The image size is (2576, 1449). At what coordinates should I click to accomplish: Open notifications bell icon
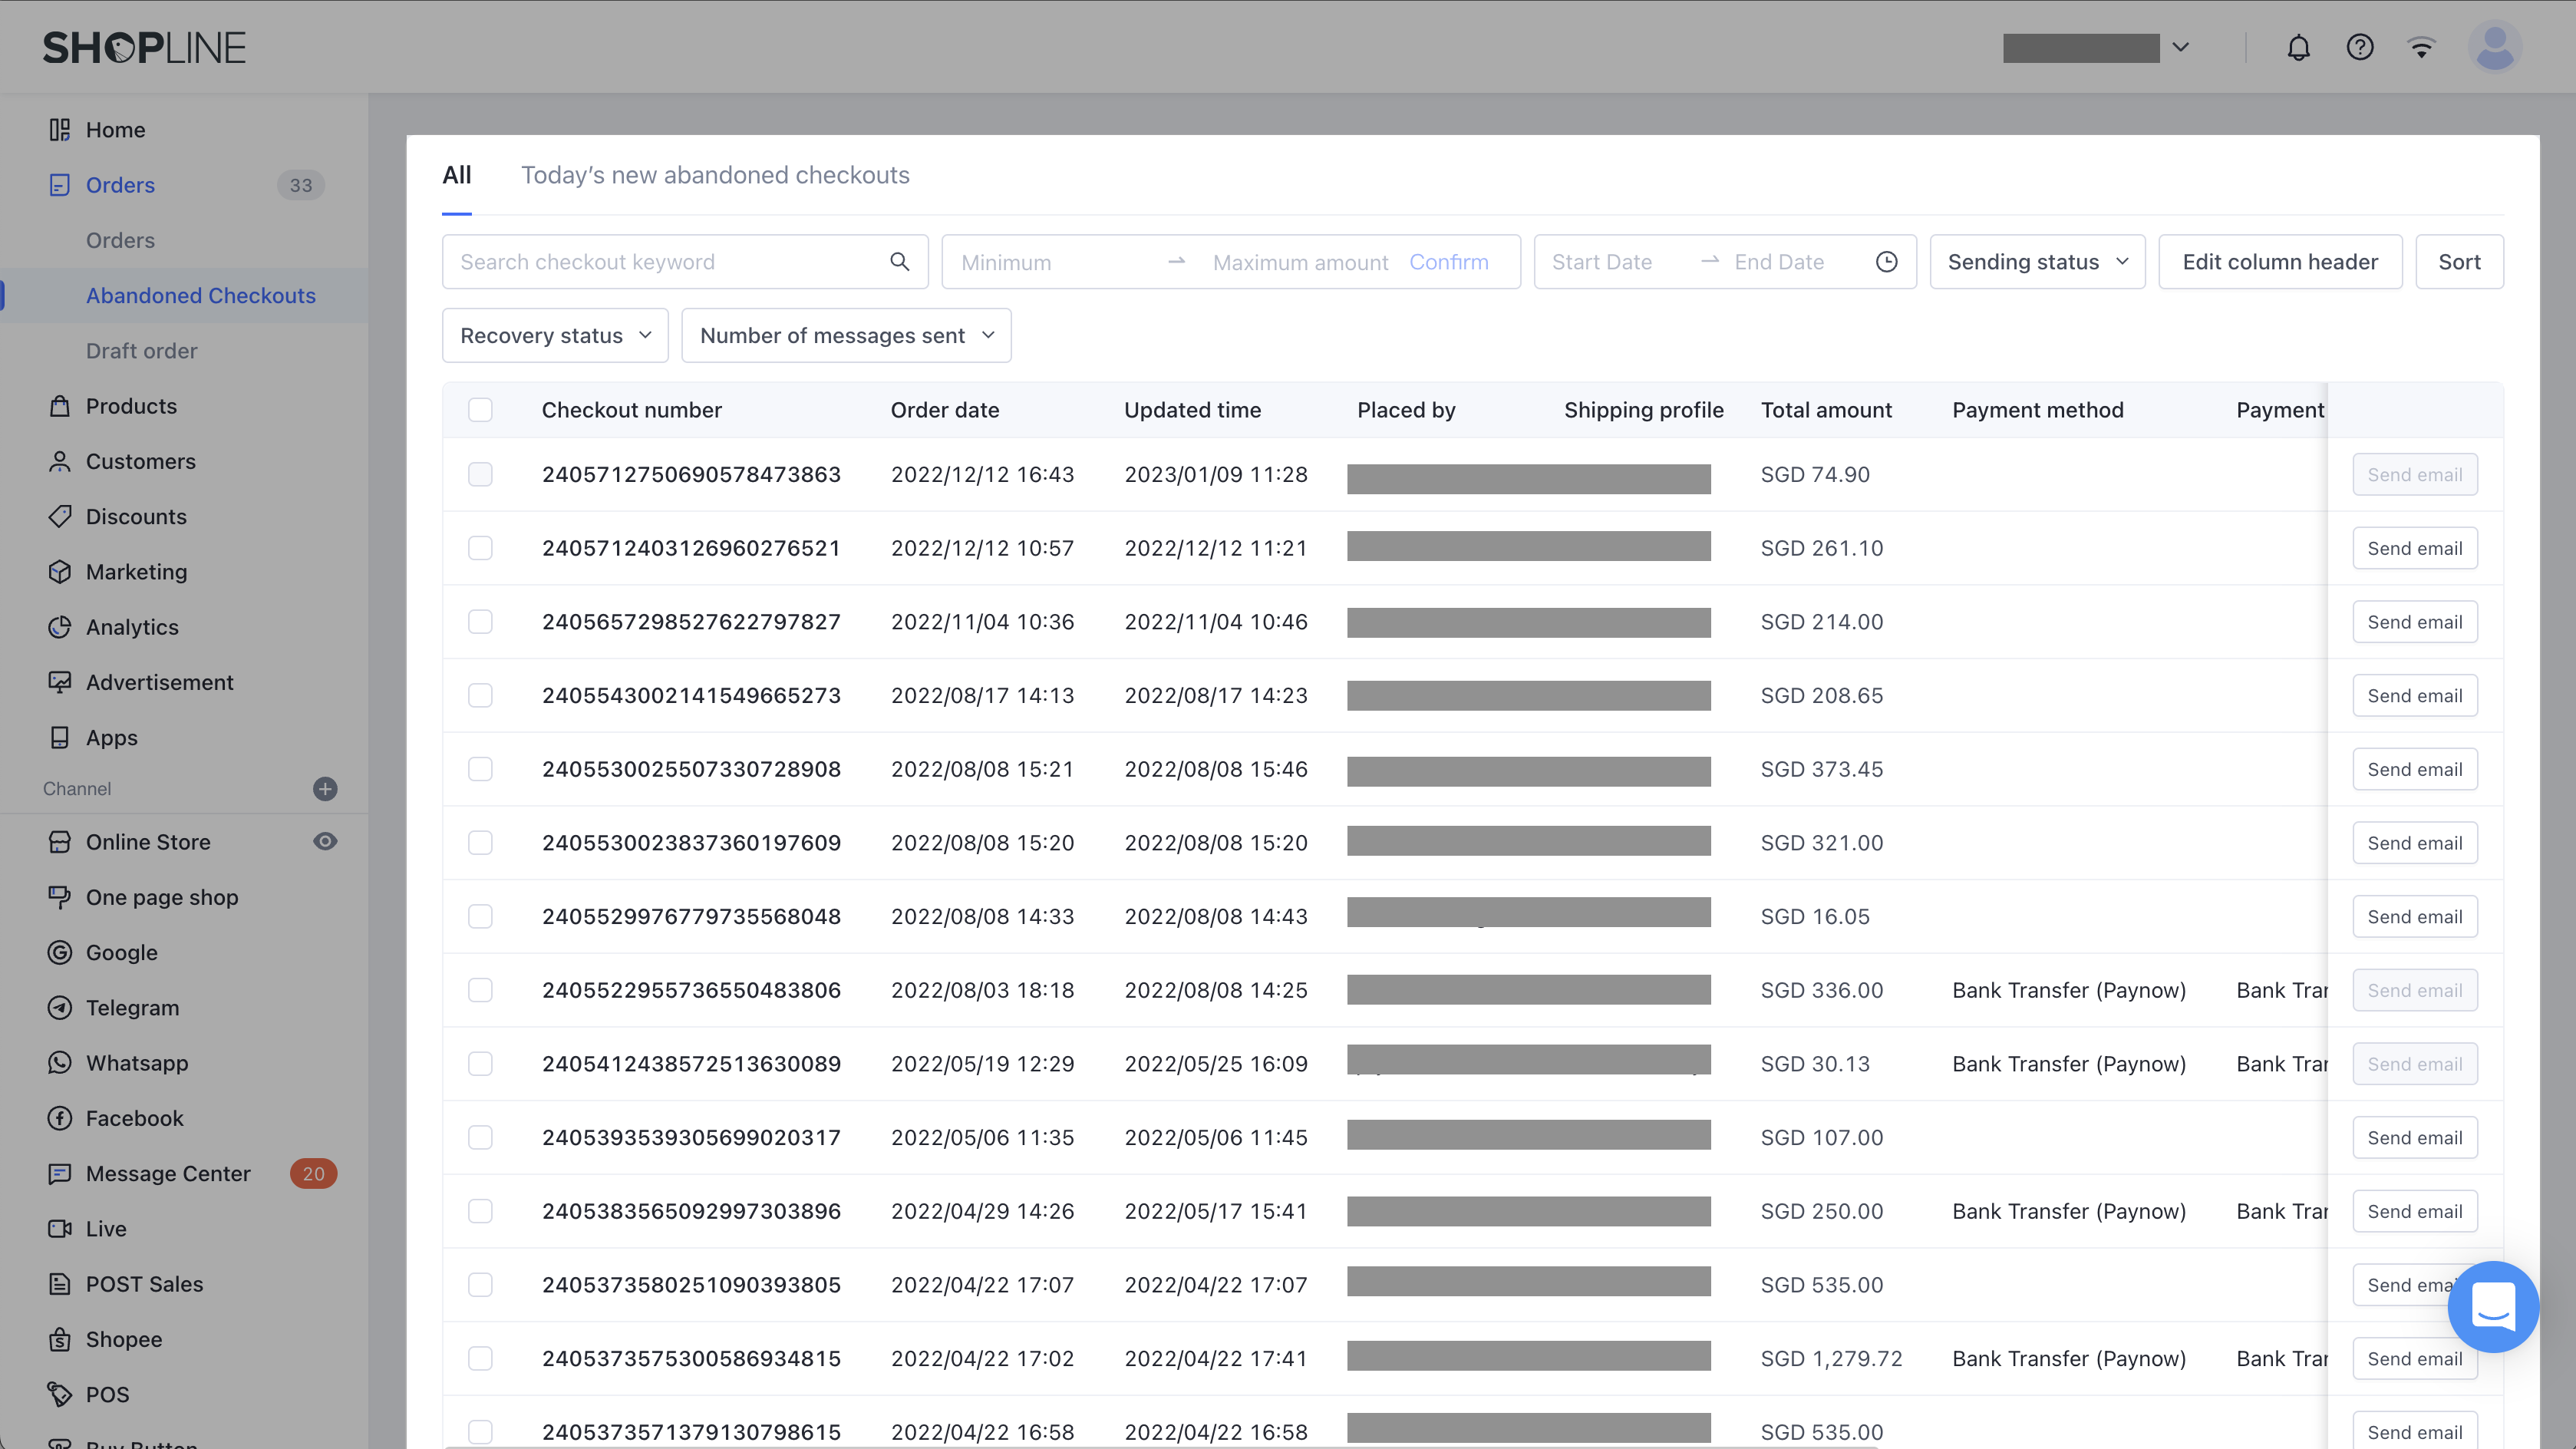pos(2298,47)
